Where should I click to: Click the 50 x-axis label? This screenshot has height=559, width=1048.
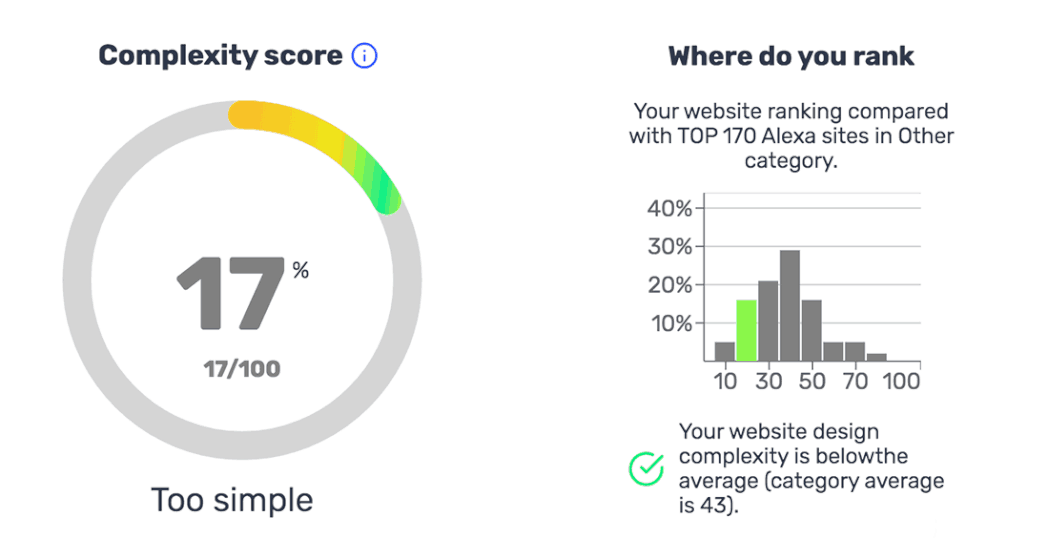(811, 381)
